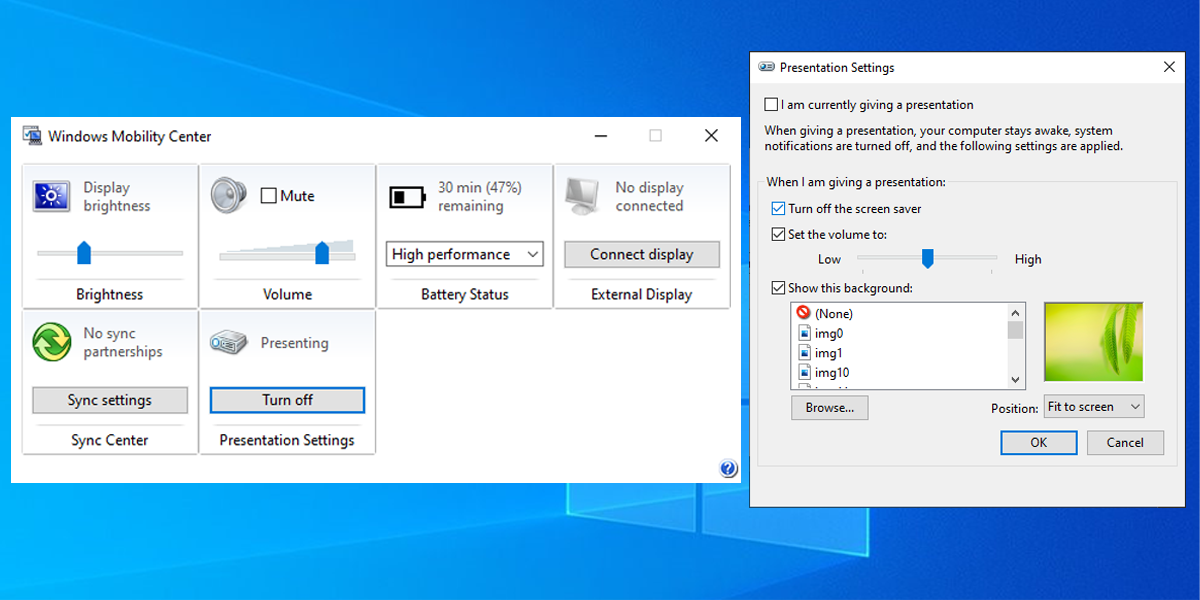The height and width of the screenshot is (600, 1200).
Task: Click the Windows Mobility Center title bar icon
Action: pos(32,136)
